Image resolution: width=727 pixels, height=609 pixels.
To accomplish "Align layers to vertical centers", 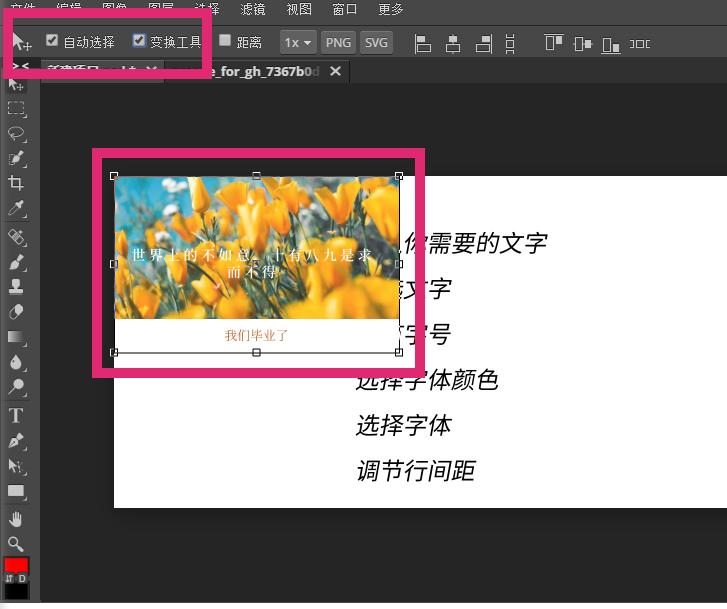I will coord(583,44).
